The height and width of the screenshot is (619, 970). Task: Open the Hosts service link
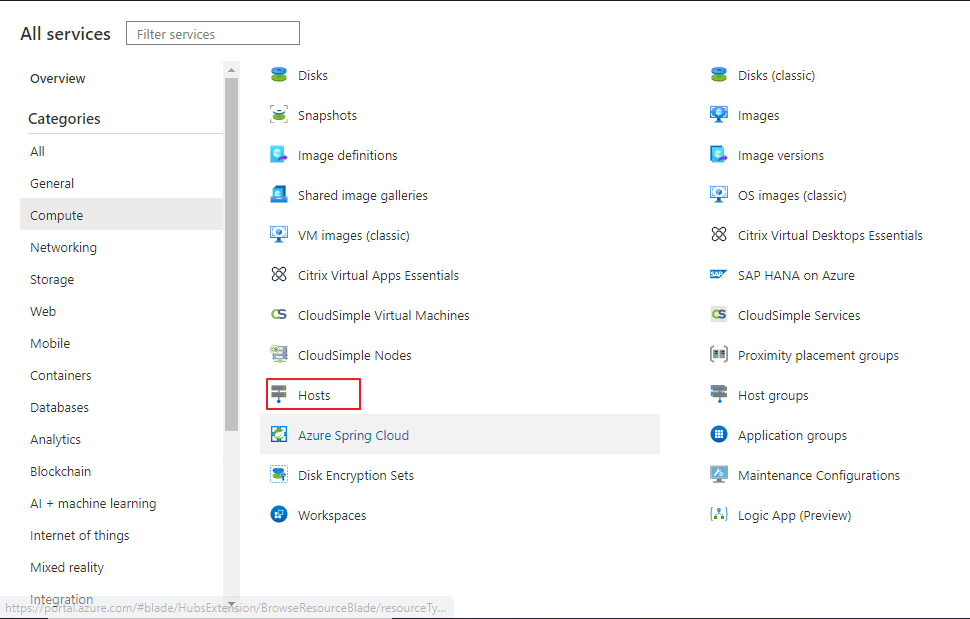tap(314, 395)
